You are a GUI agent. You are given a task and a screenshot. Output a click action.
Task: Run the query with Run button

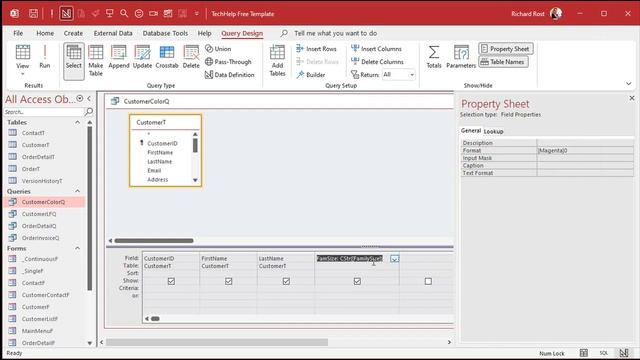[44, 56]
